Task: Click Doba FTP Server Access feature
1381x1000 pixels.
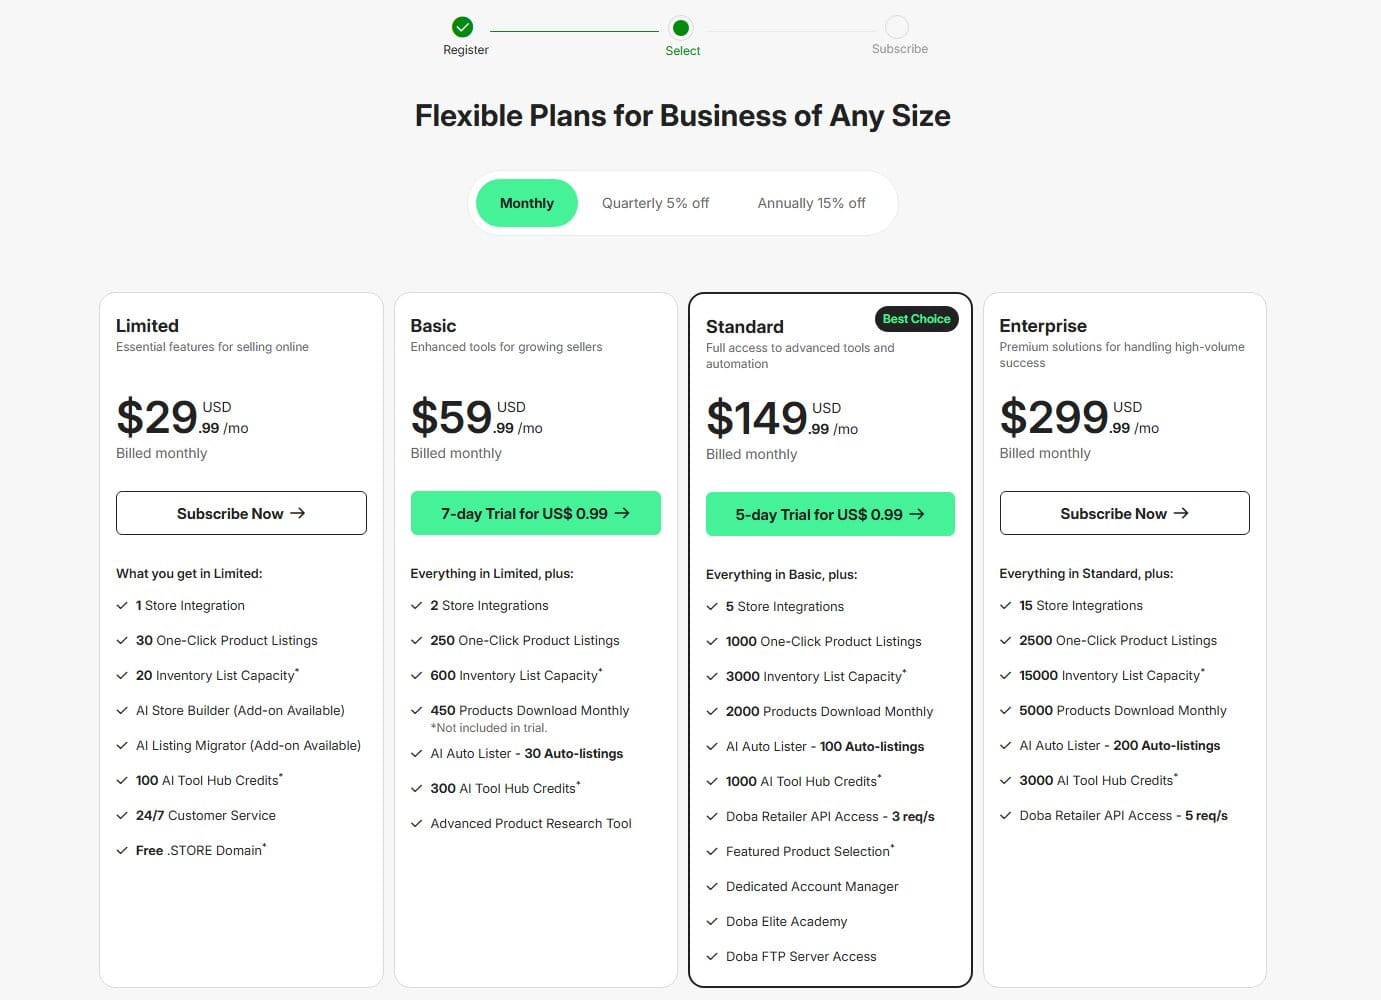Action: (x=801, y=957)
